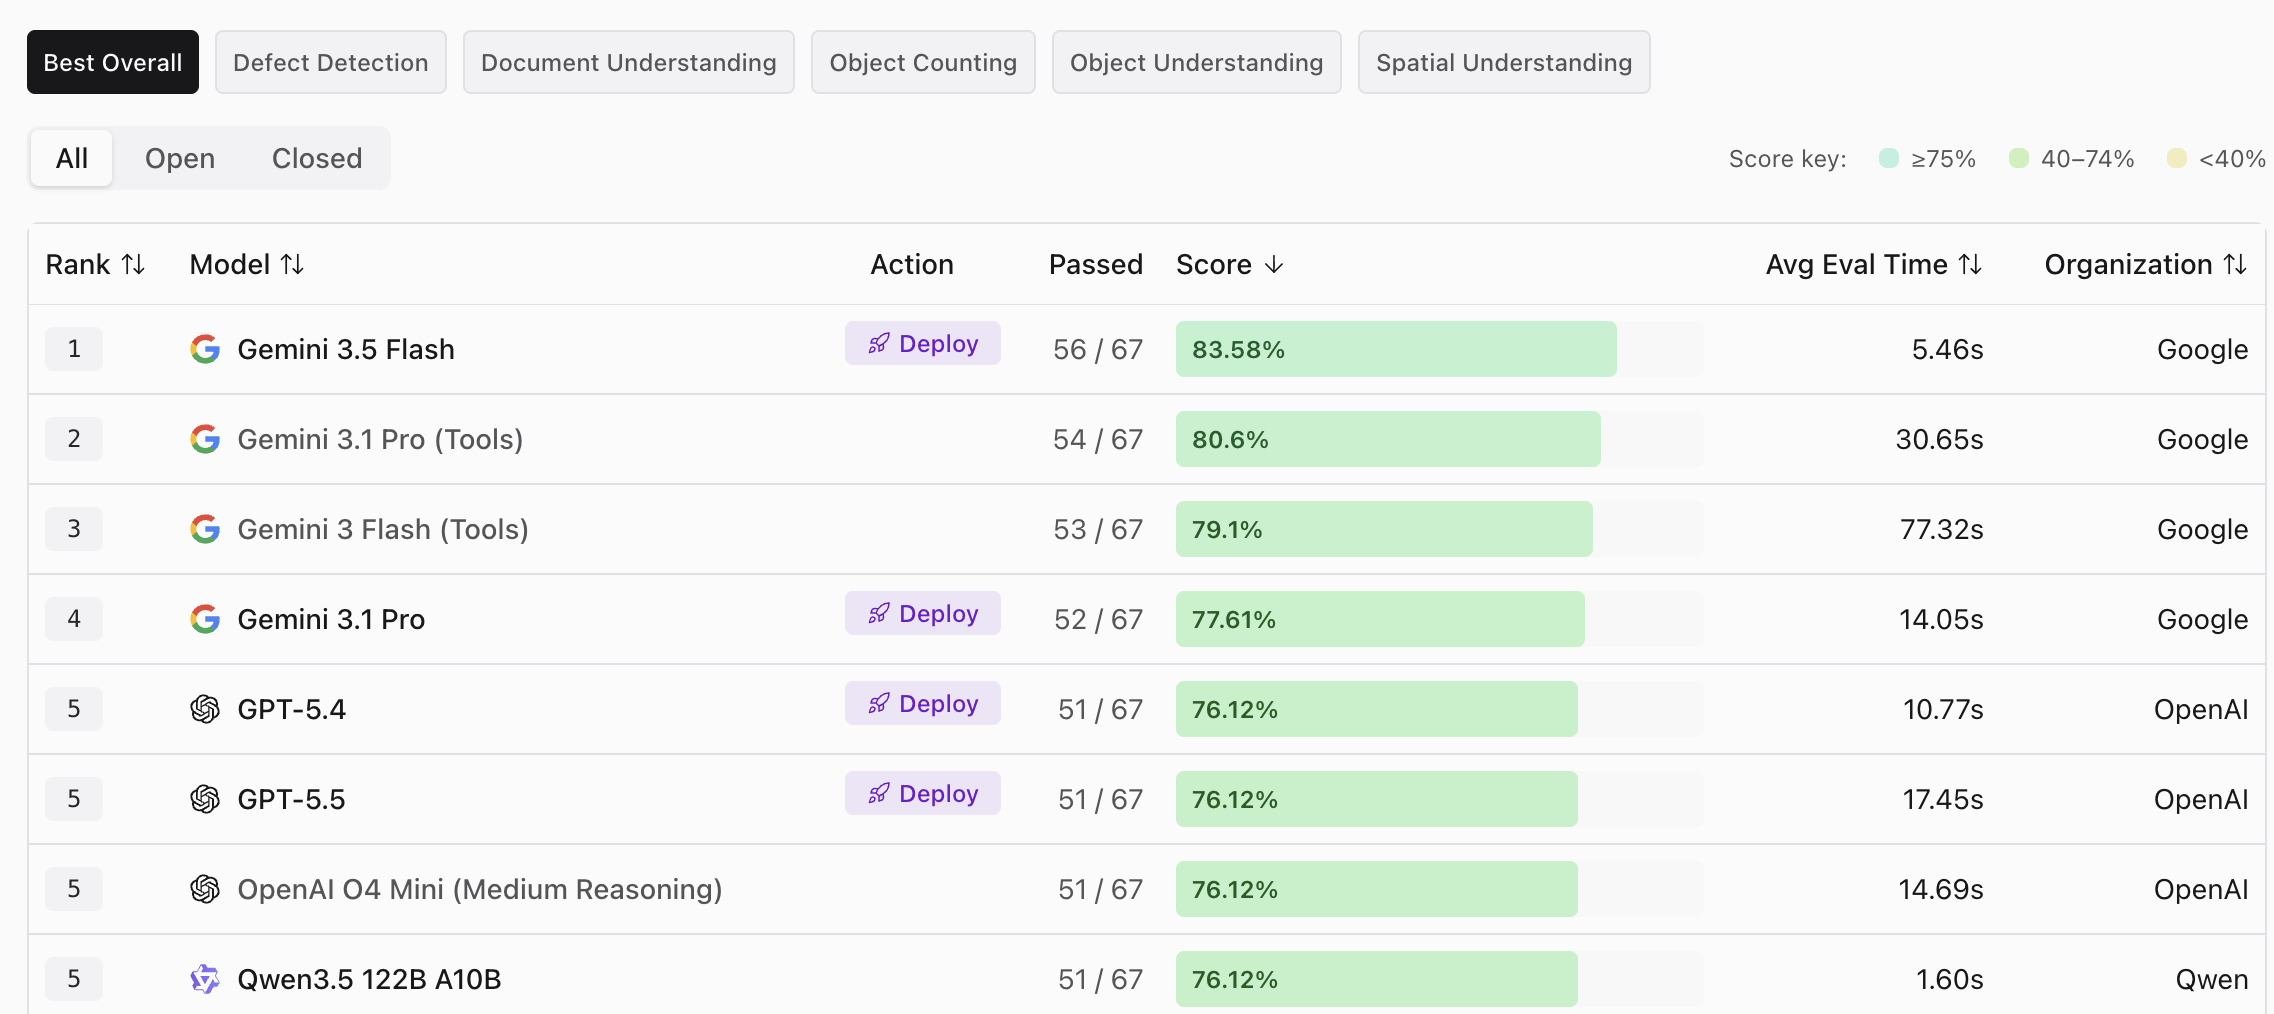Click the OpenAI logo beside GPT-5.5
2274x1014 pixels.
click(205, 799)
